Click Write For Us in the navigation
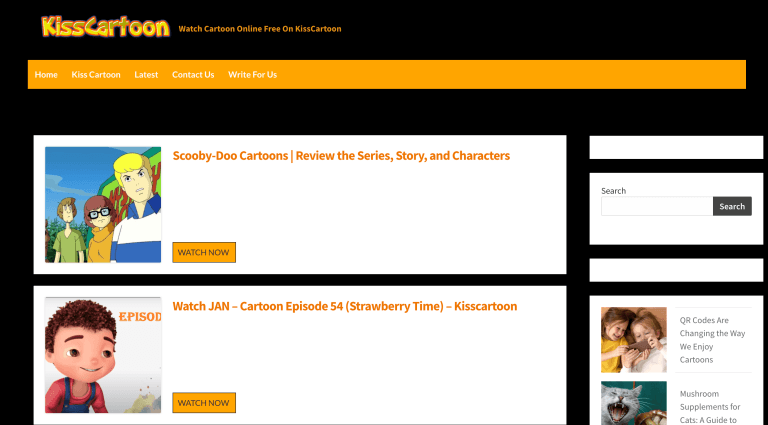This screenshot has height=425, width=768. [x=252, y=75]
